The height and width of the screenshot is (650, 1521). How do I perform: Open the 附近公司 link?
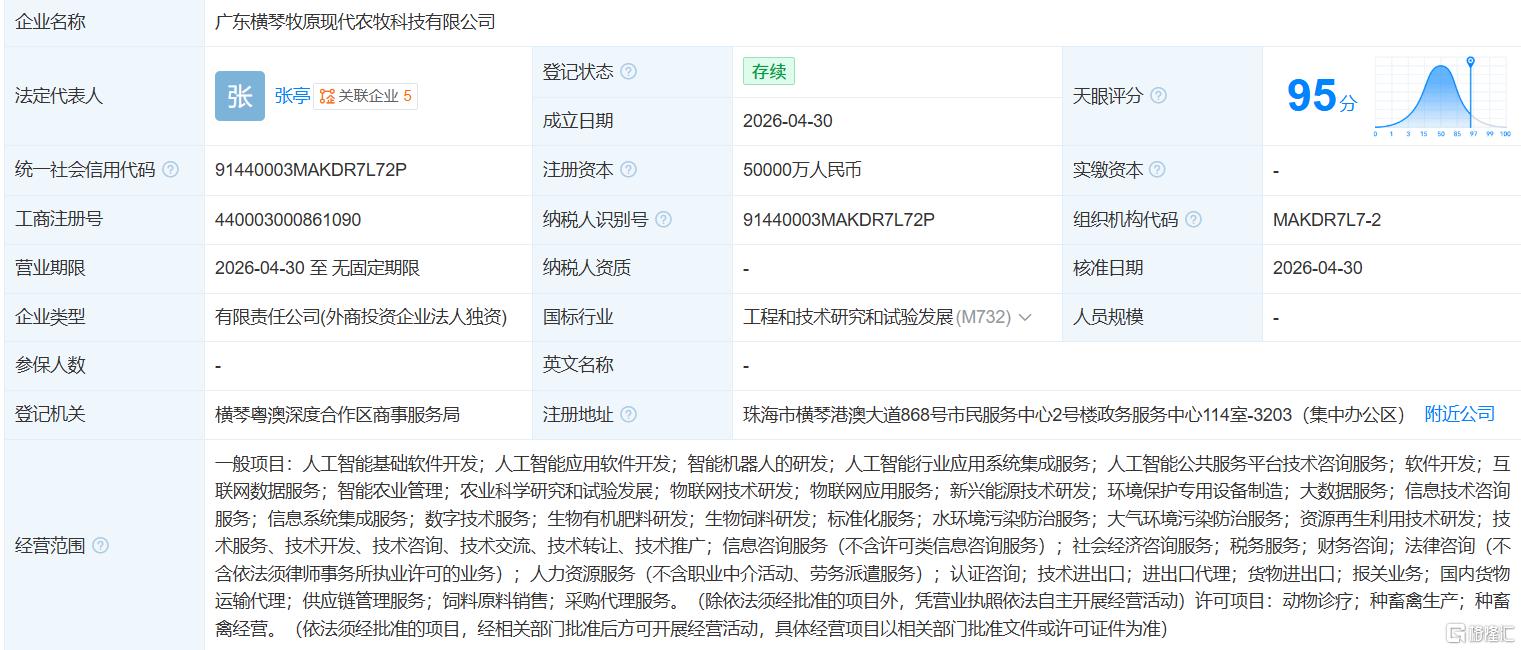click(x=1459, y=414)
